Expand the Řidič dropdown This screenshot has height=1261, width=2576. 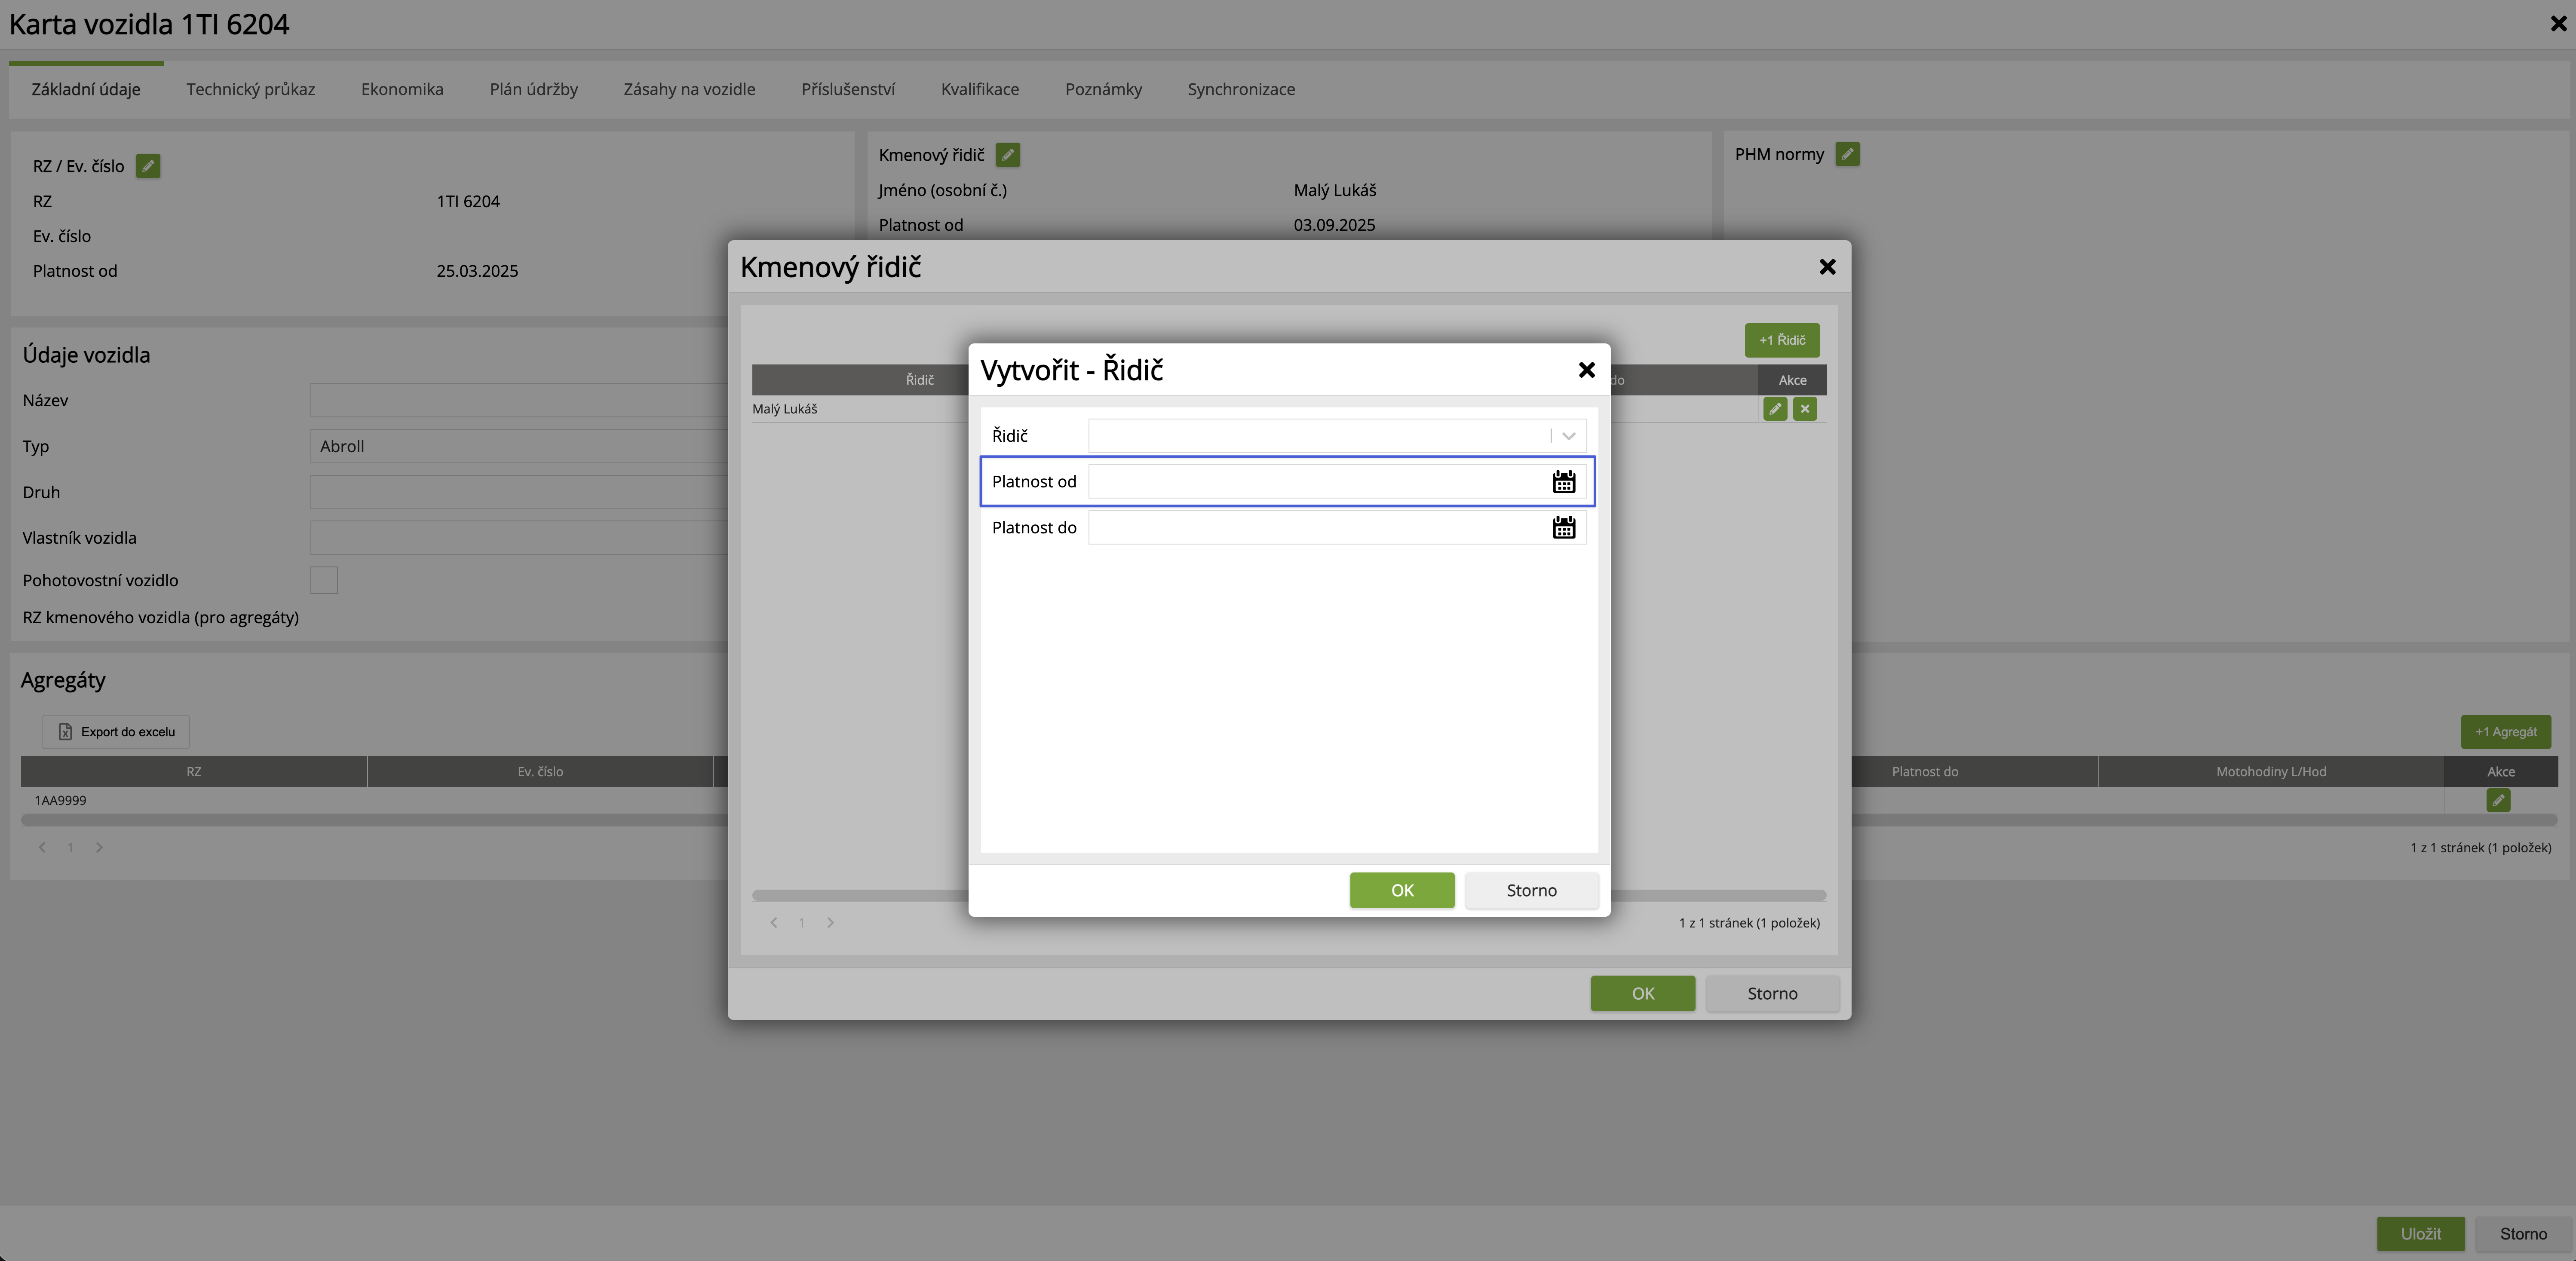point(1568,436)
